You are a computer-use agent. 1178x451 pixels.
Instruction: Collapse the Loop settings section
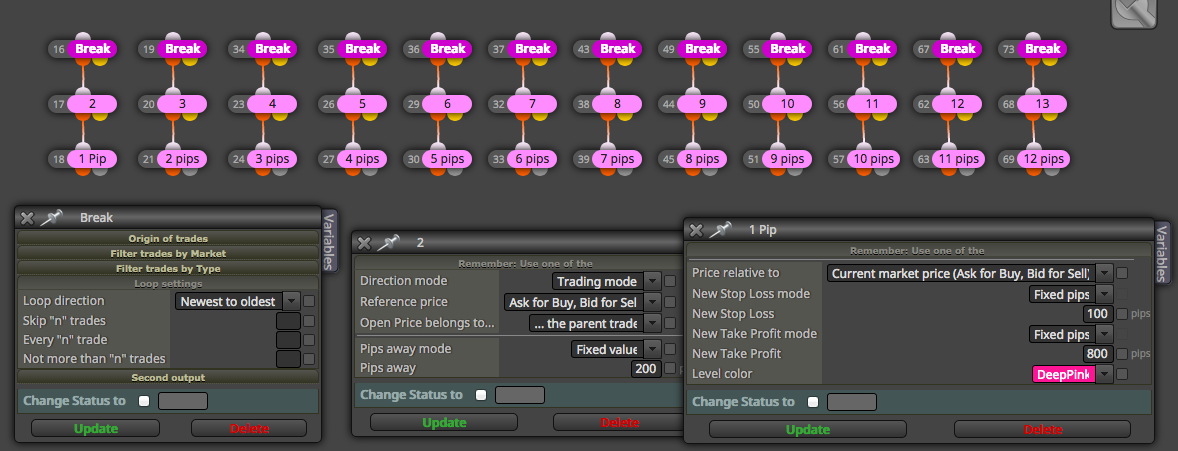point(168,283)
